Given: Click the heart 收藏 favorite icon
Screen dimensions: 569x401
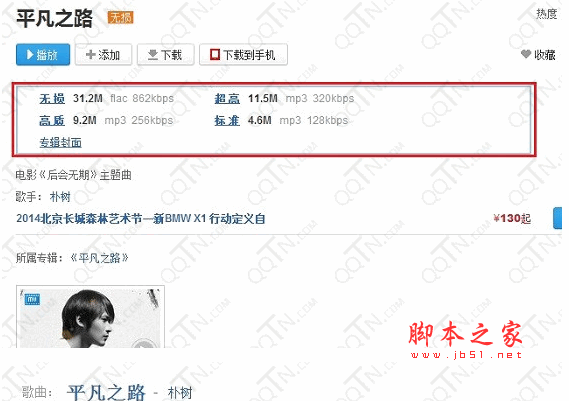Looking at the screenshot, I should click(525, 54).
